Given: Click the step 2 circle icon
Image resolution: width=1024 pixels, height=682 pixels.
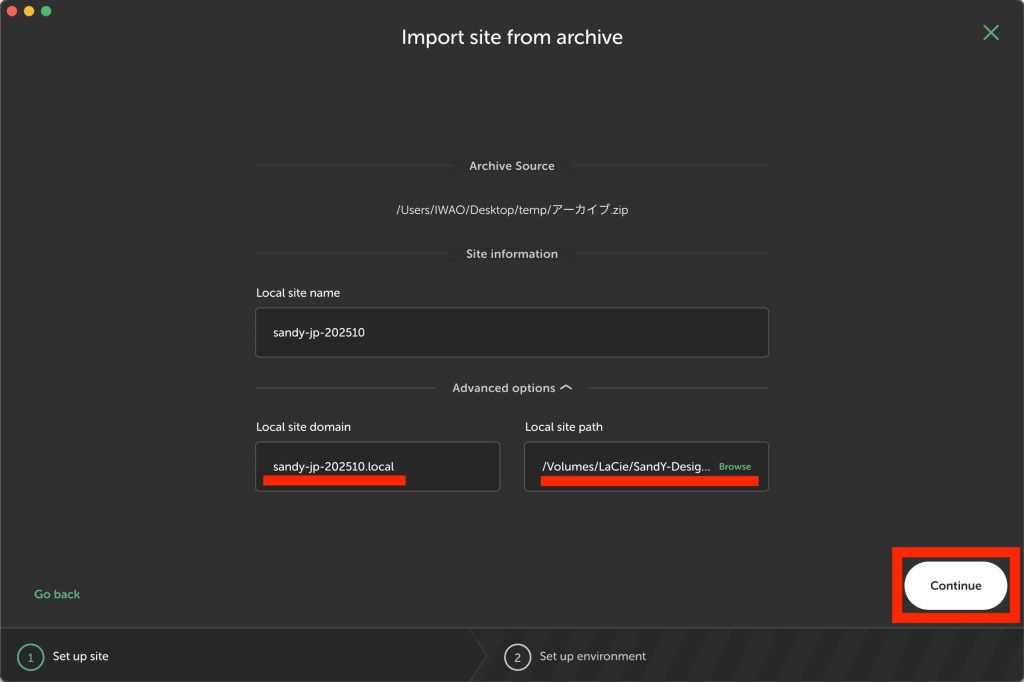Looking at the screenshot, I should click(x=517, y=657).
